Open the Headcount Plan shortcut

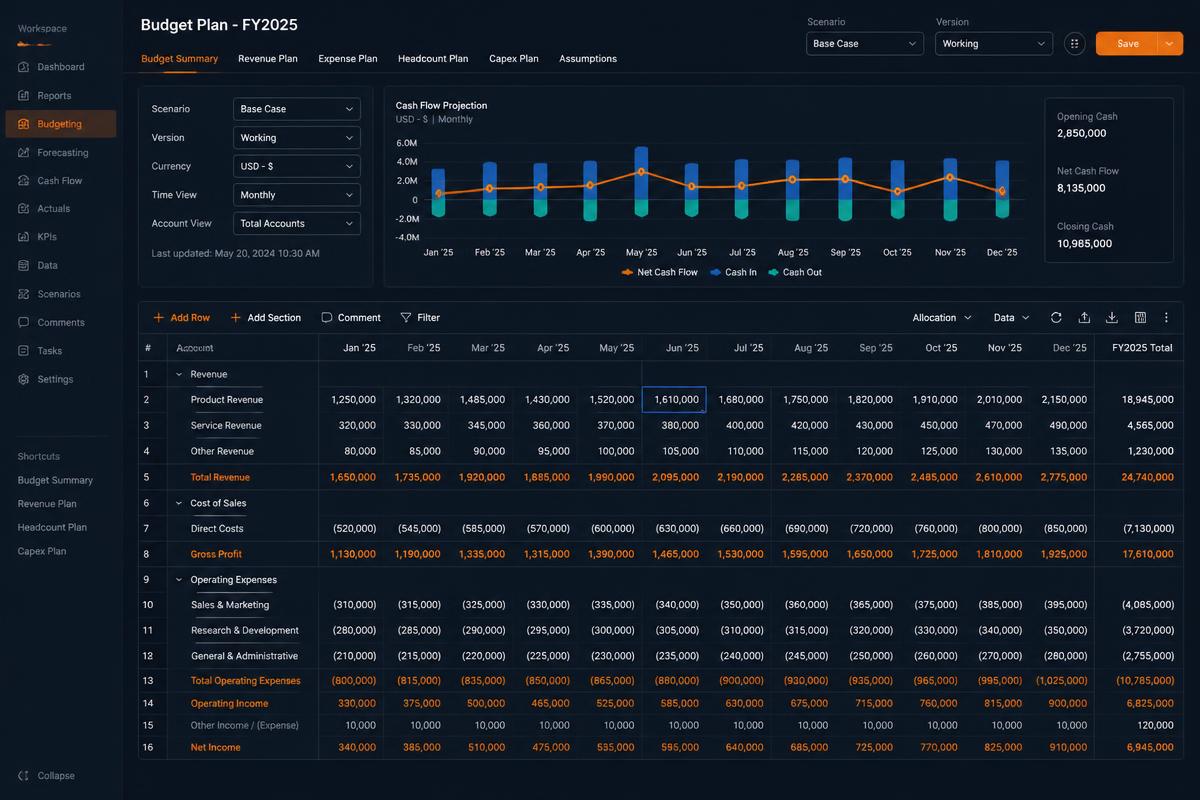[x=52, y=528]
